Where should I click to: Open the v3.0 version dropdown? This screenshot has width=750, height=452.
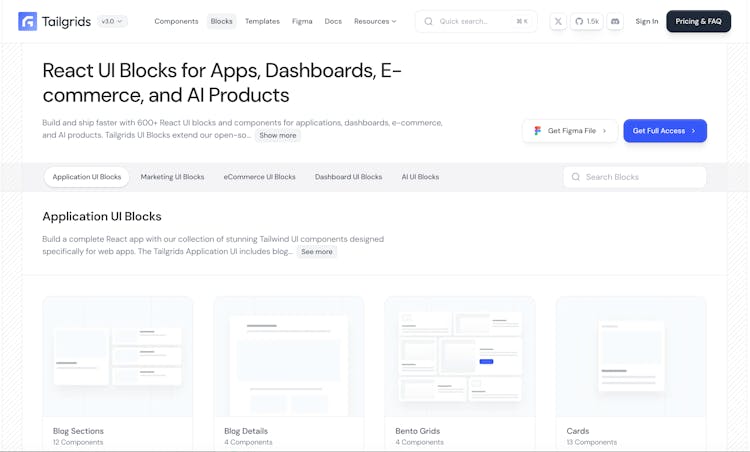click(x=113, y=21)
